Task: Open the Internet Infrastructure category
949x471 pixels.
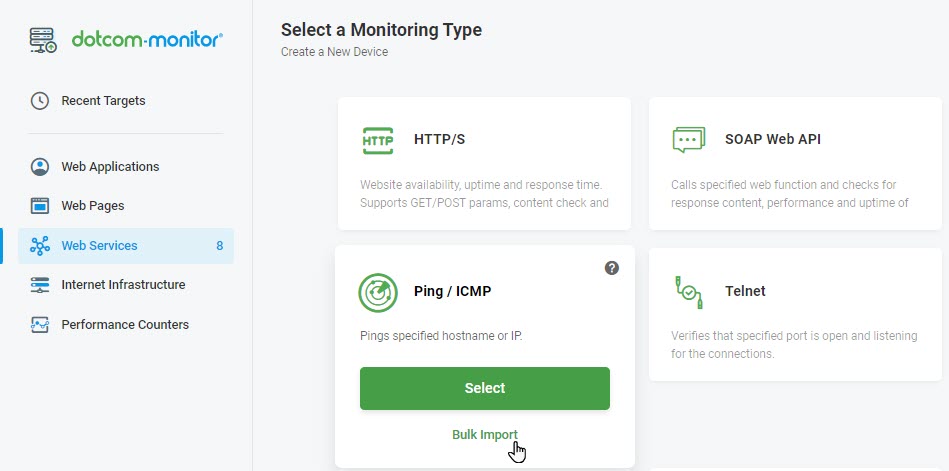Action: [x=123, y=285]
